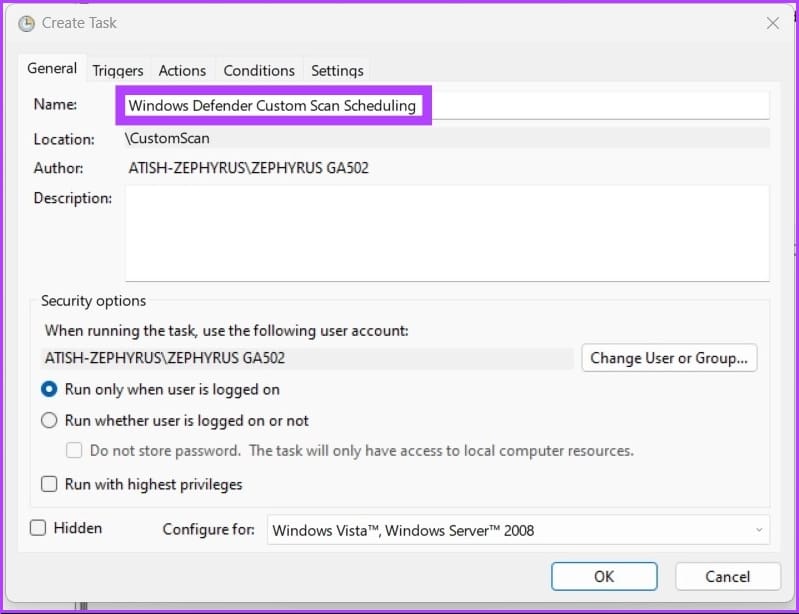Click into the task Name field
The height and width of the screenshot is (614, 799).
tap(447, 105)
